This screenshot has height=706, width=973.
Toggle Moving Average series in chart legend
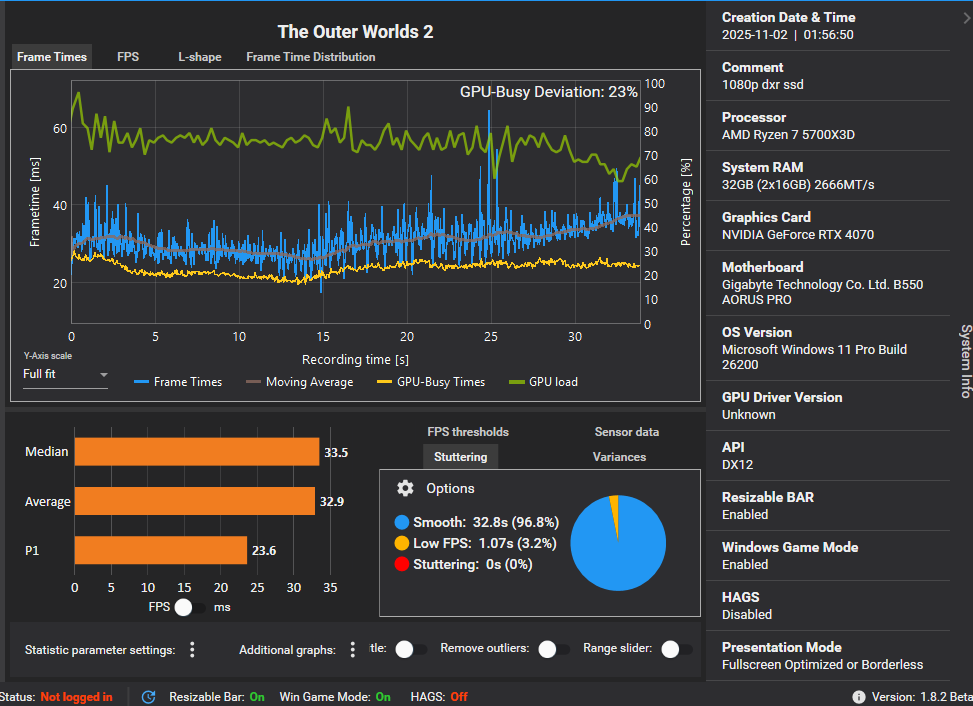[300, 382]
